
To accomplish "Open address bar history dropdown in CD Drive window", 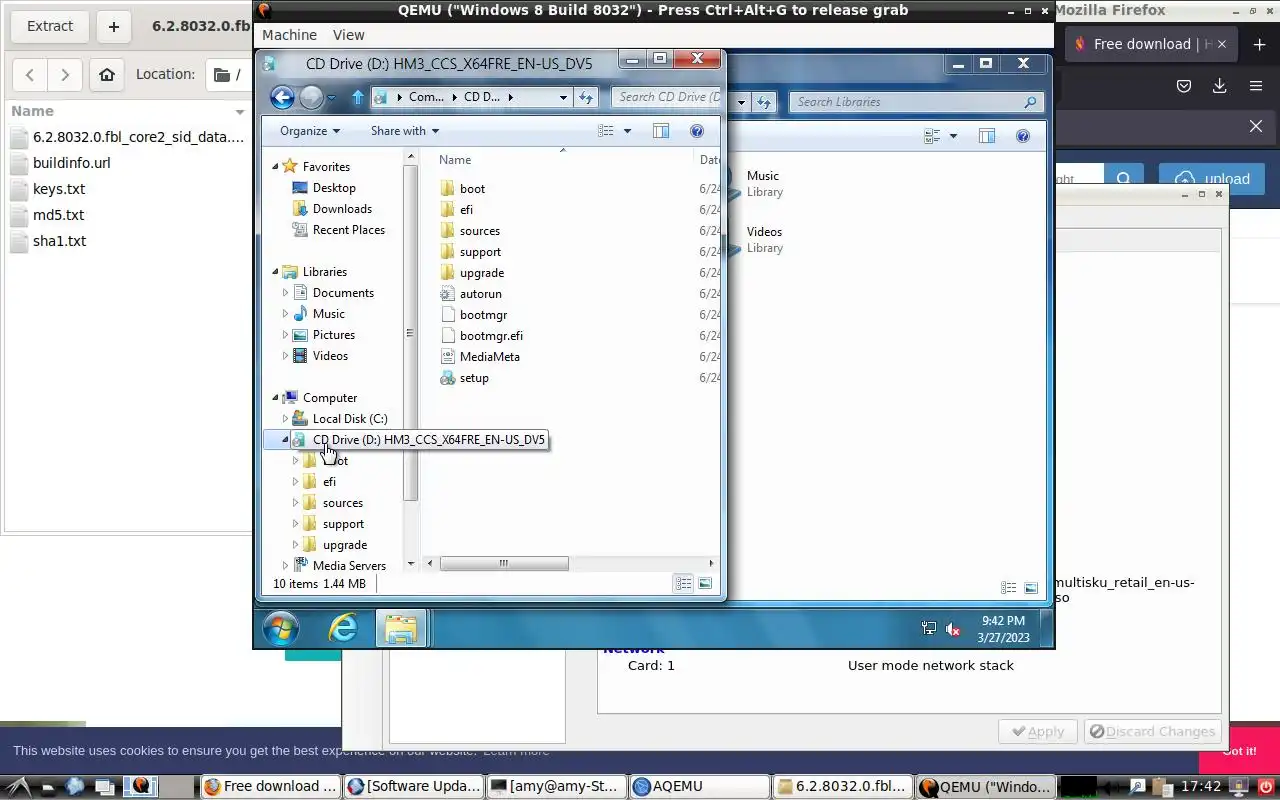I will (x=563, y=97).
